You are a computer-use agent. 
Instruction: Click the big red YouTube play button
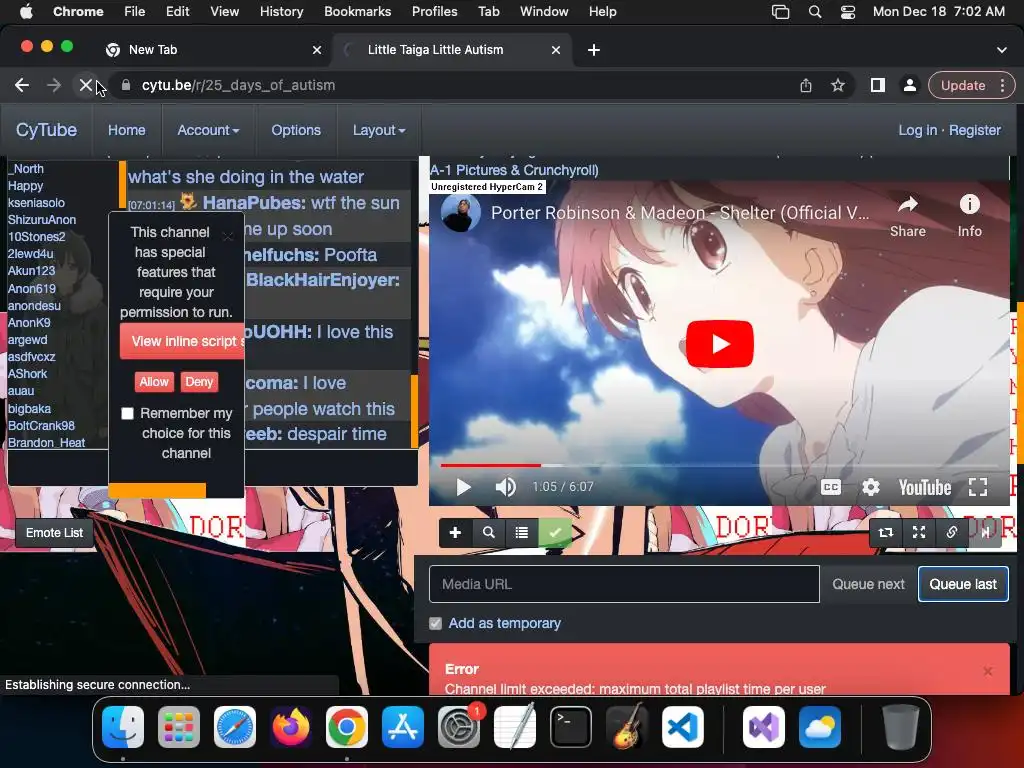[x=720, y=344]
